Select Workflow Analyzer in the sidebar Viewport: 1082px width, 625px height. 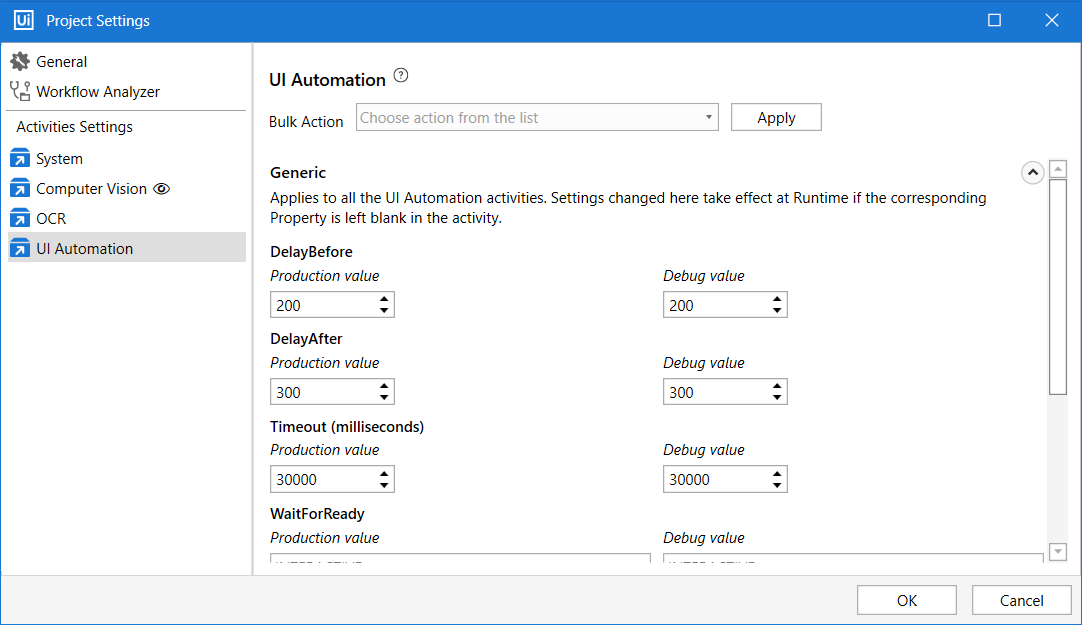(x=98, y=92)
